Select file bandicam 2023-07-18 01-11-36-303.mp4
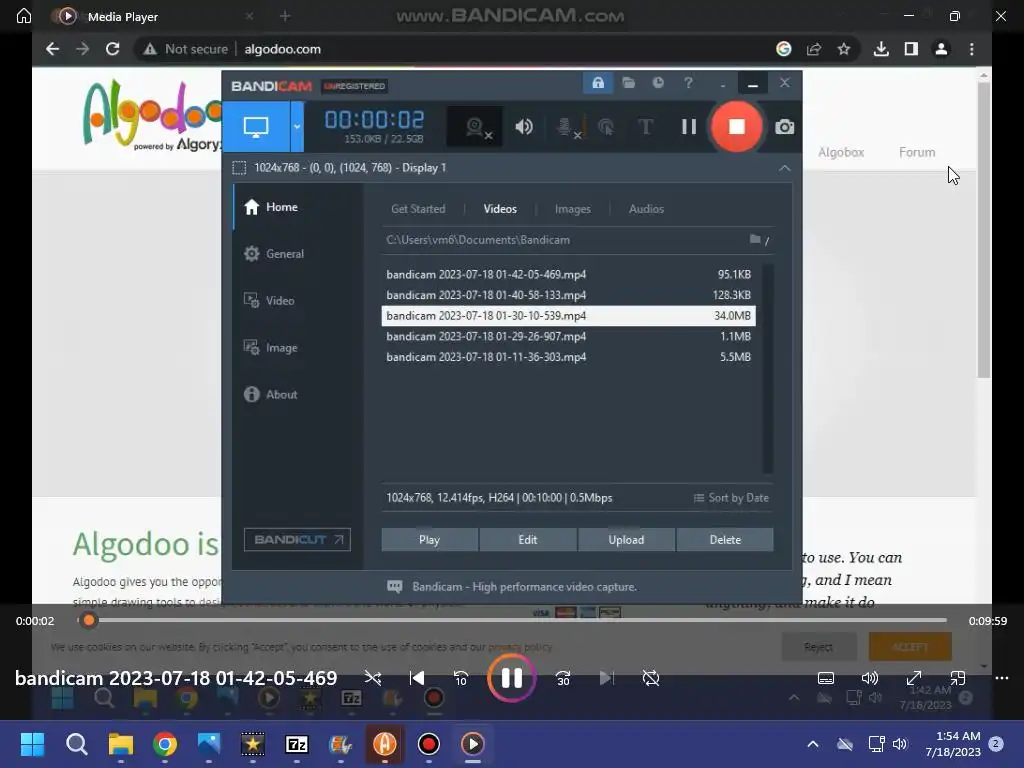 (x=568, y=357)
